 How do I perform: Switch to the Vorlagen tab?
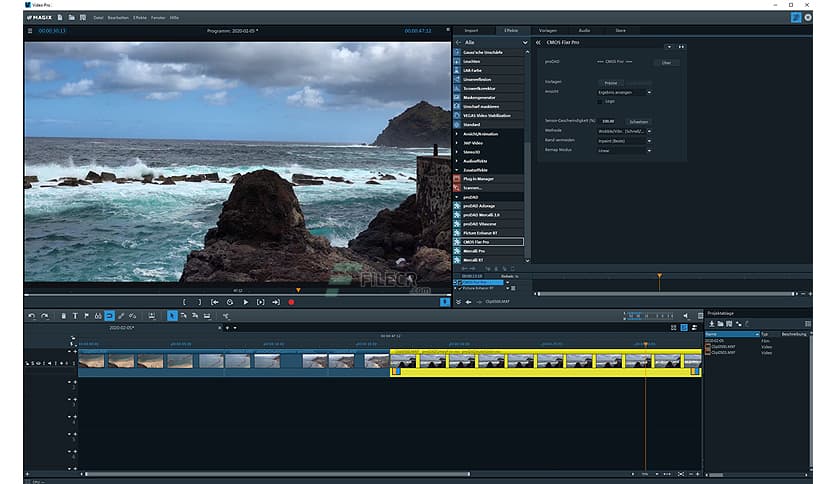(x=548, y=30)
